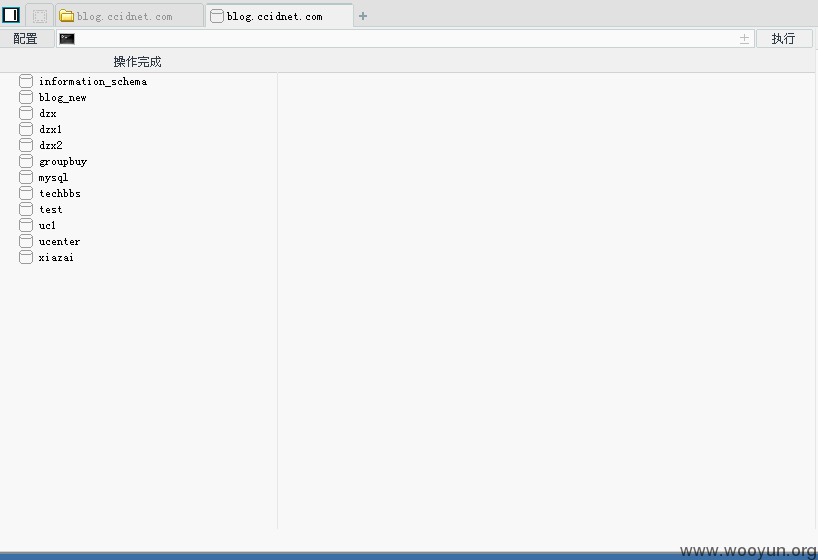818x560 pixels.
Task: Click uc1 database icon
Action: pos(26,225)
